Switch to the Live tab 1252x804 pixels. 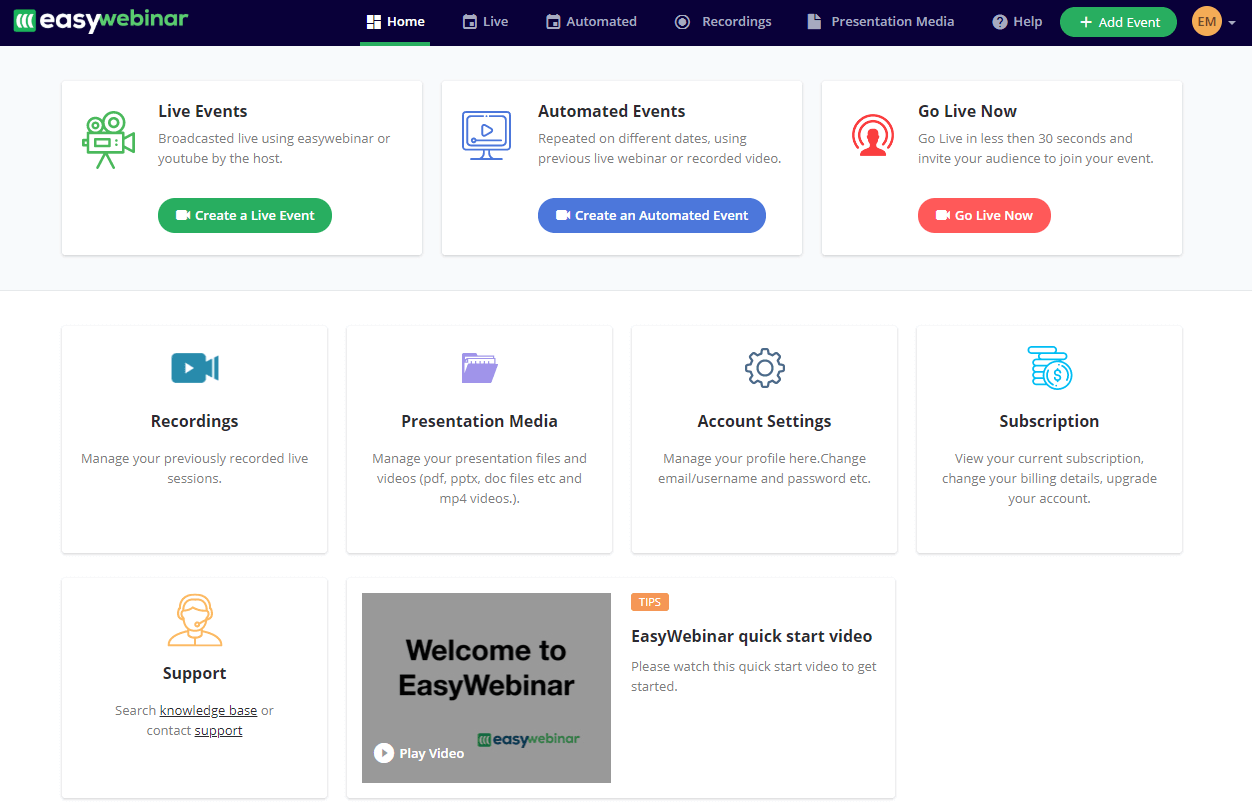[x=485, y=22]
